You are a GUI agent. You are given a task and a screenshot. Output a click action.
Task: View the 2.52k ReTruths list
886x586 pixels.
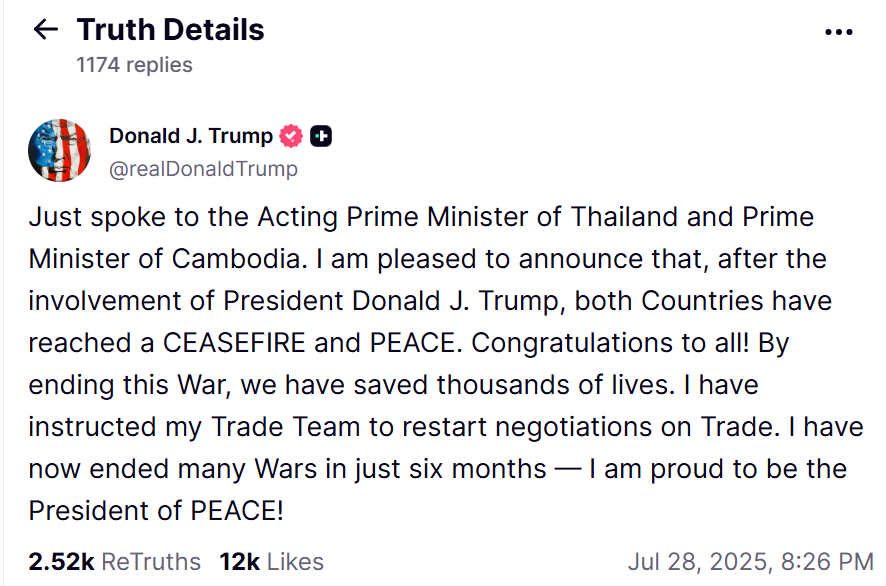114,562
